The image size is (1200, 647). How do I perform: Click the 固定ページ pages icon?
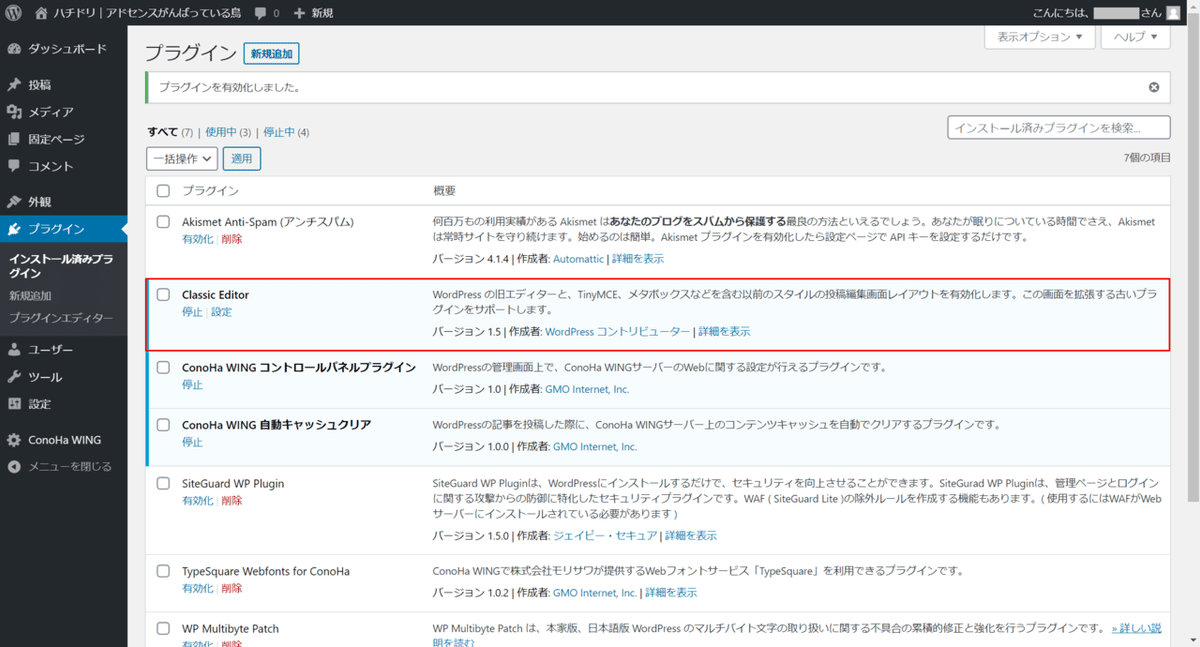point(14,139)
